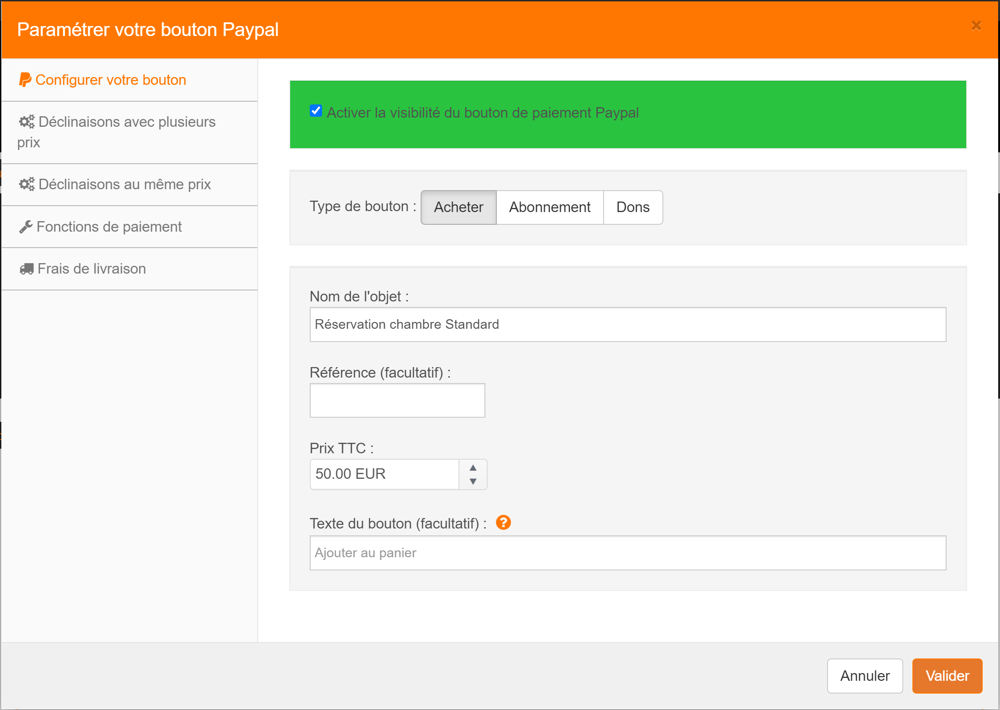This screenshot has width=1000, height=710.
Task: Click the wrench icon for Fonctions de paiement
Action: [x=26, y=227]
